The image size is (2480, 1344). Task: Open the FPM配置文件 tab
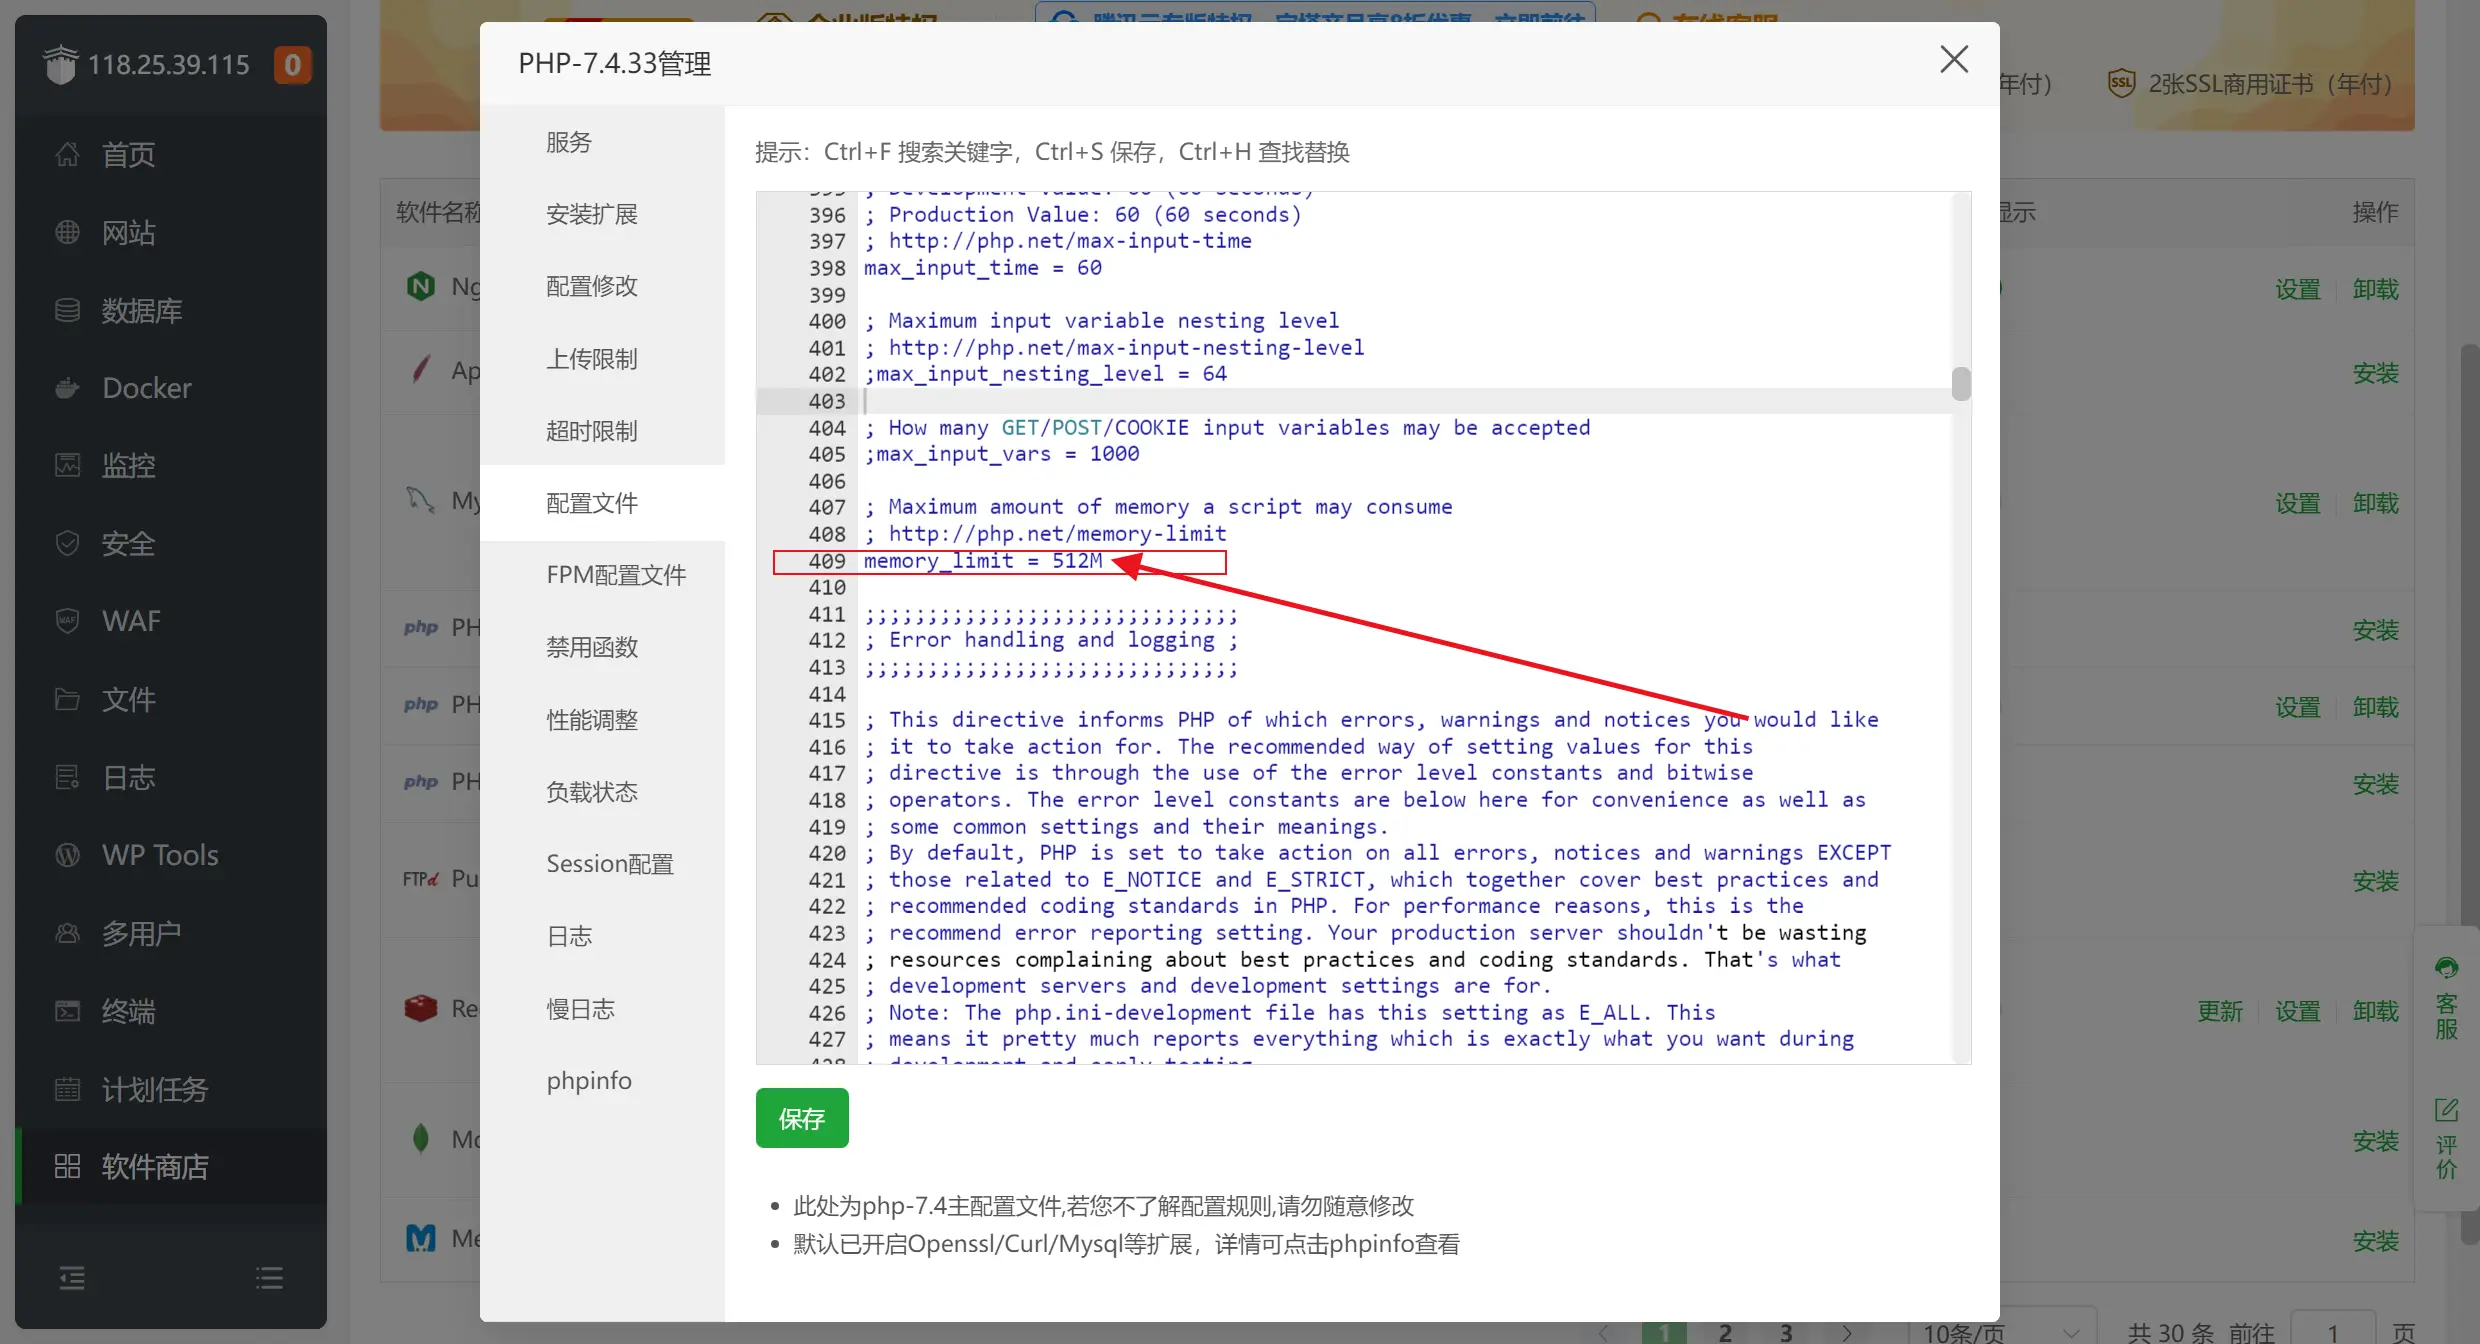point(616,574)
